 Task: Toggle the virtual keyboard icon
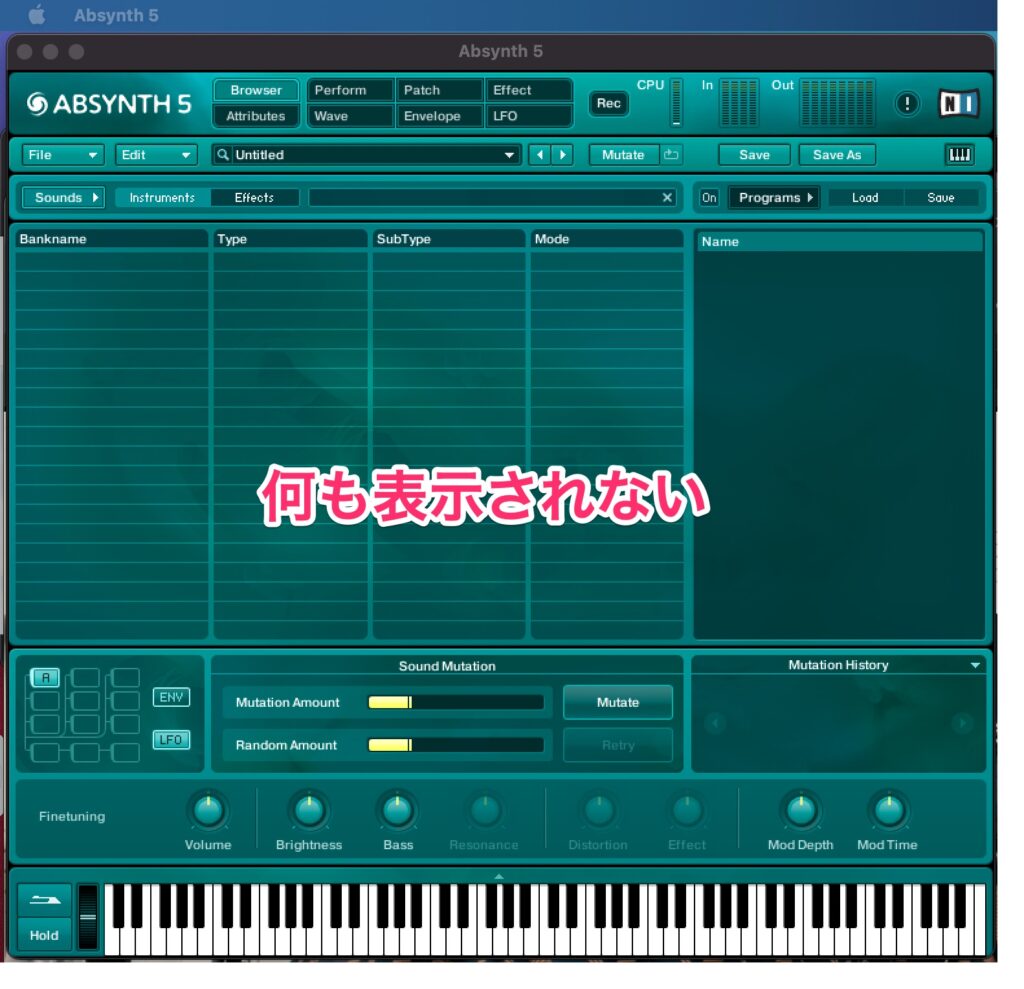(958, 155)
